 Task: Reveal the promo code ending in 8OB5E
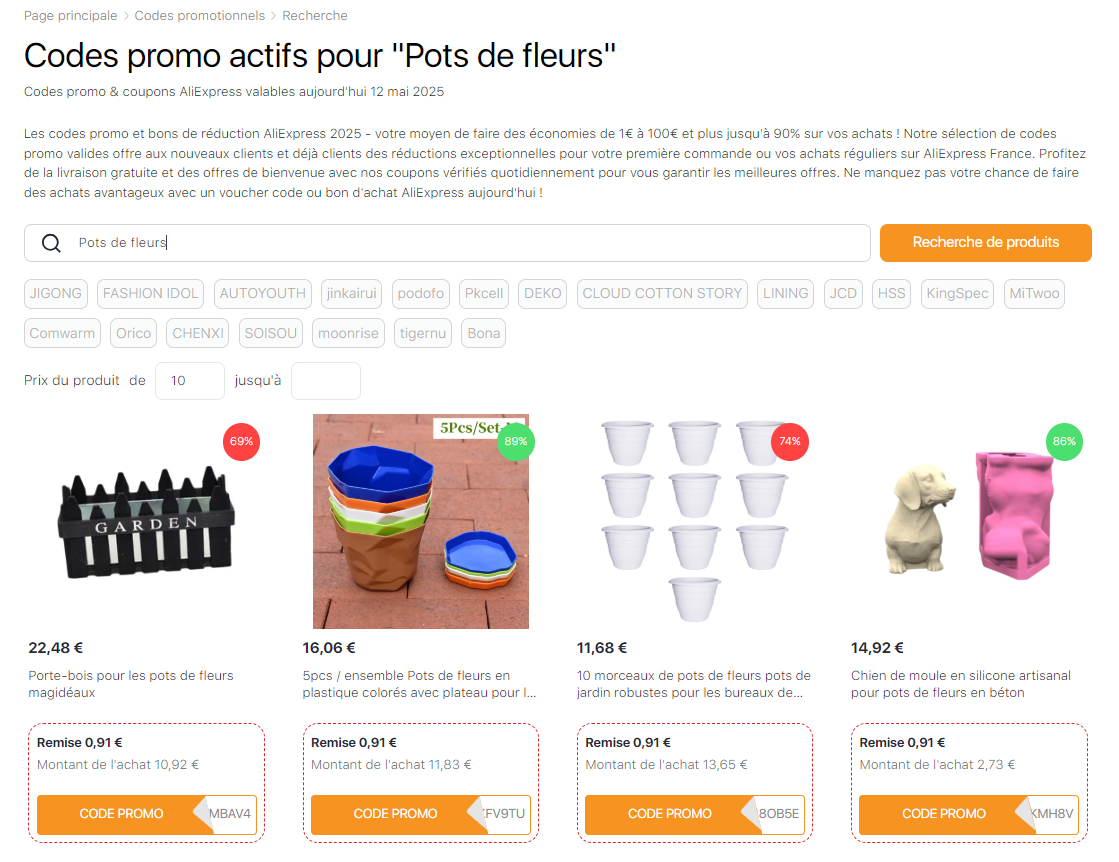694,814
